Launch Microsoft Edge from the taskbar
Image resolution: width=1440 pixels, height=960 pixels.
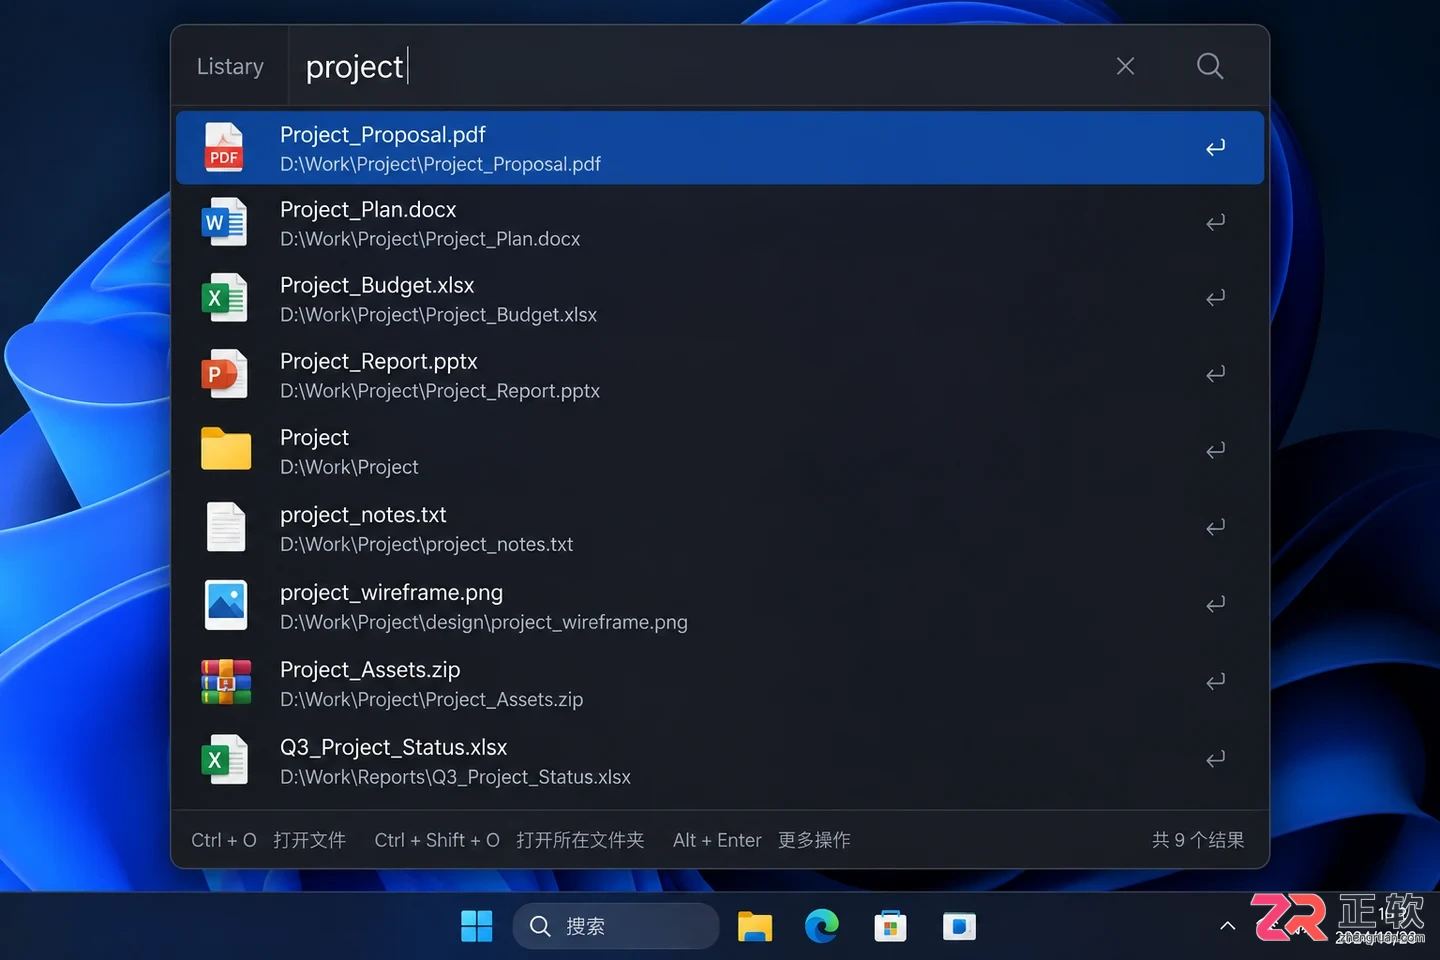click(x=822, y=926)
